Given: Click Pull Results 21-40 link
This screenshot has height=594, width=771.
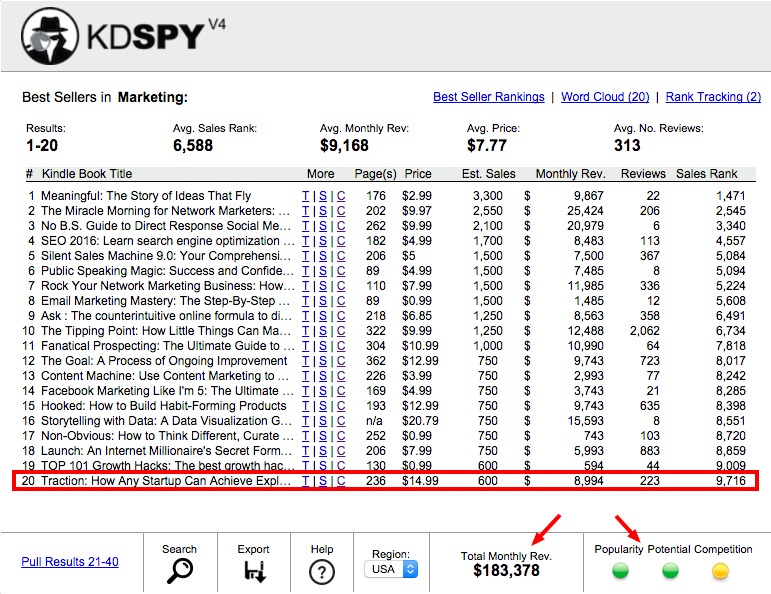Looking at the screenshot, I should 70,562.
